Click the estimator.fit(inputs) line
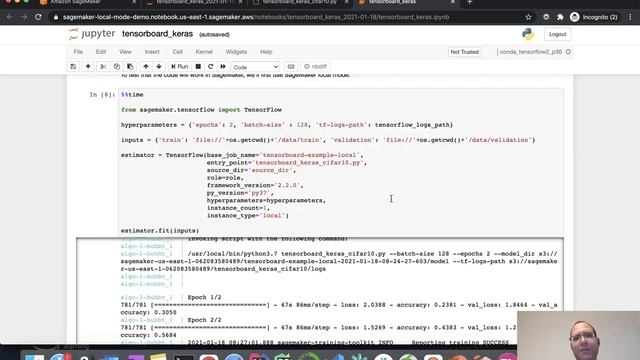640x360 pixels. [160, 231]
